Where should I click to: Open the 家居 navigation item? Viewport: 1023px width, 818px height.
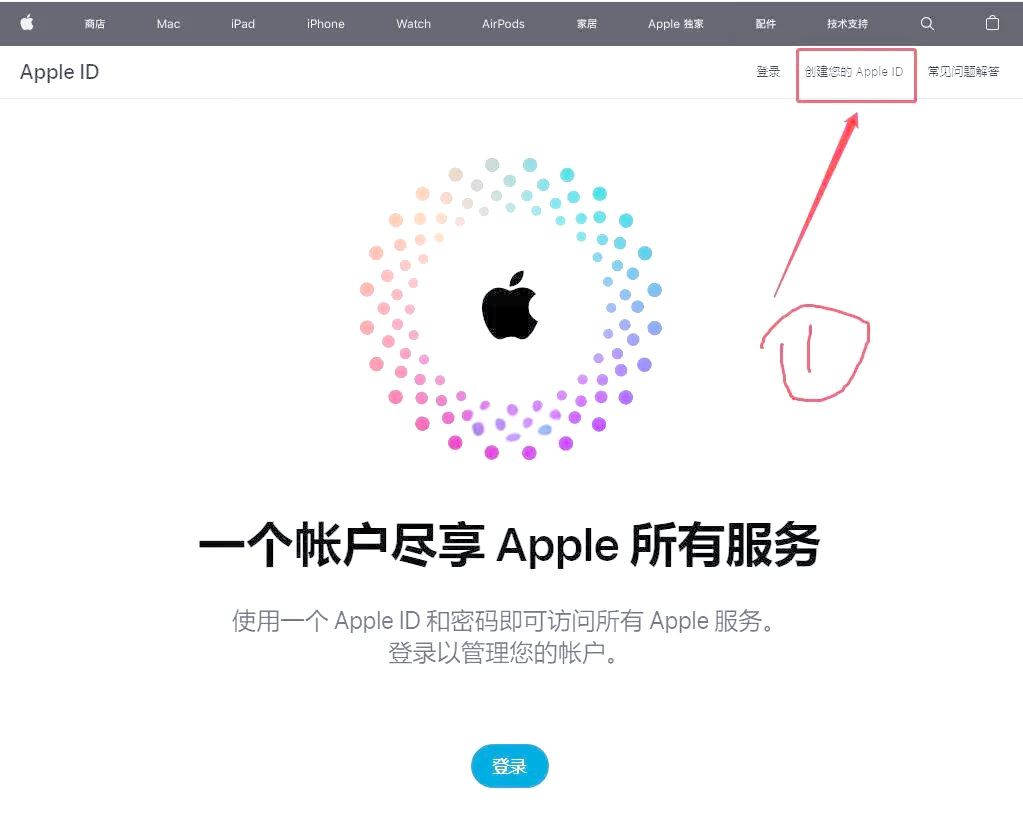point(587,23)
